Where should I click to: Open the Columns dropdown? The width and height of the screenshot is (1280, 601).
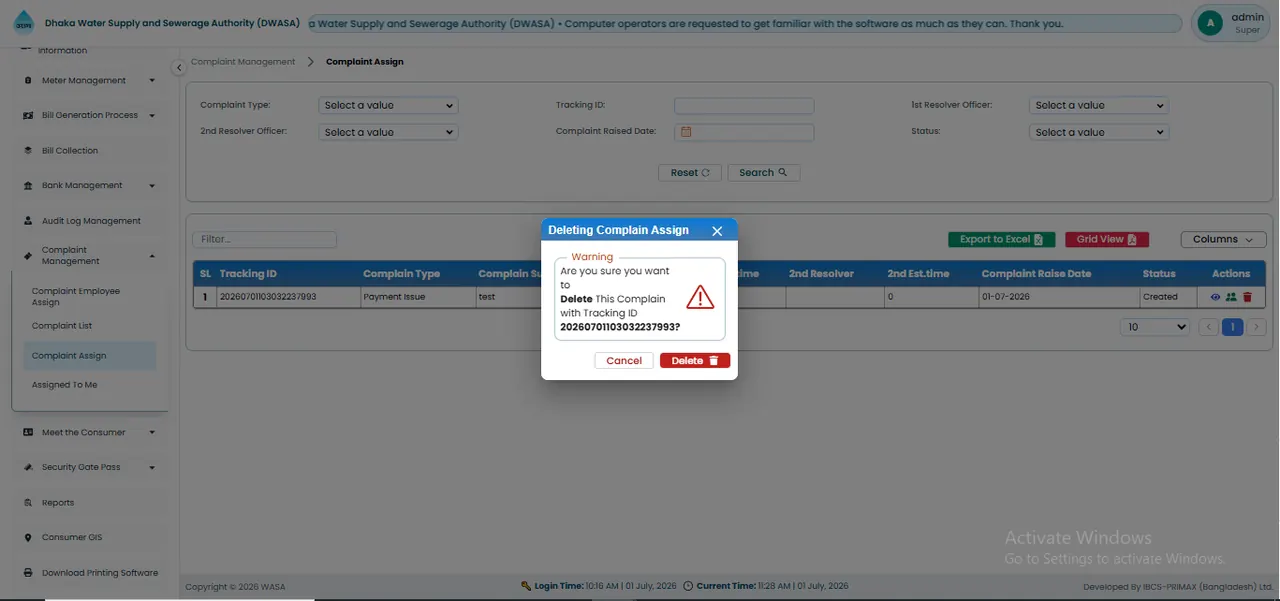point(1223,240)
